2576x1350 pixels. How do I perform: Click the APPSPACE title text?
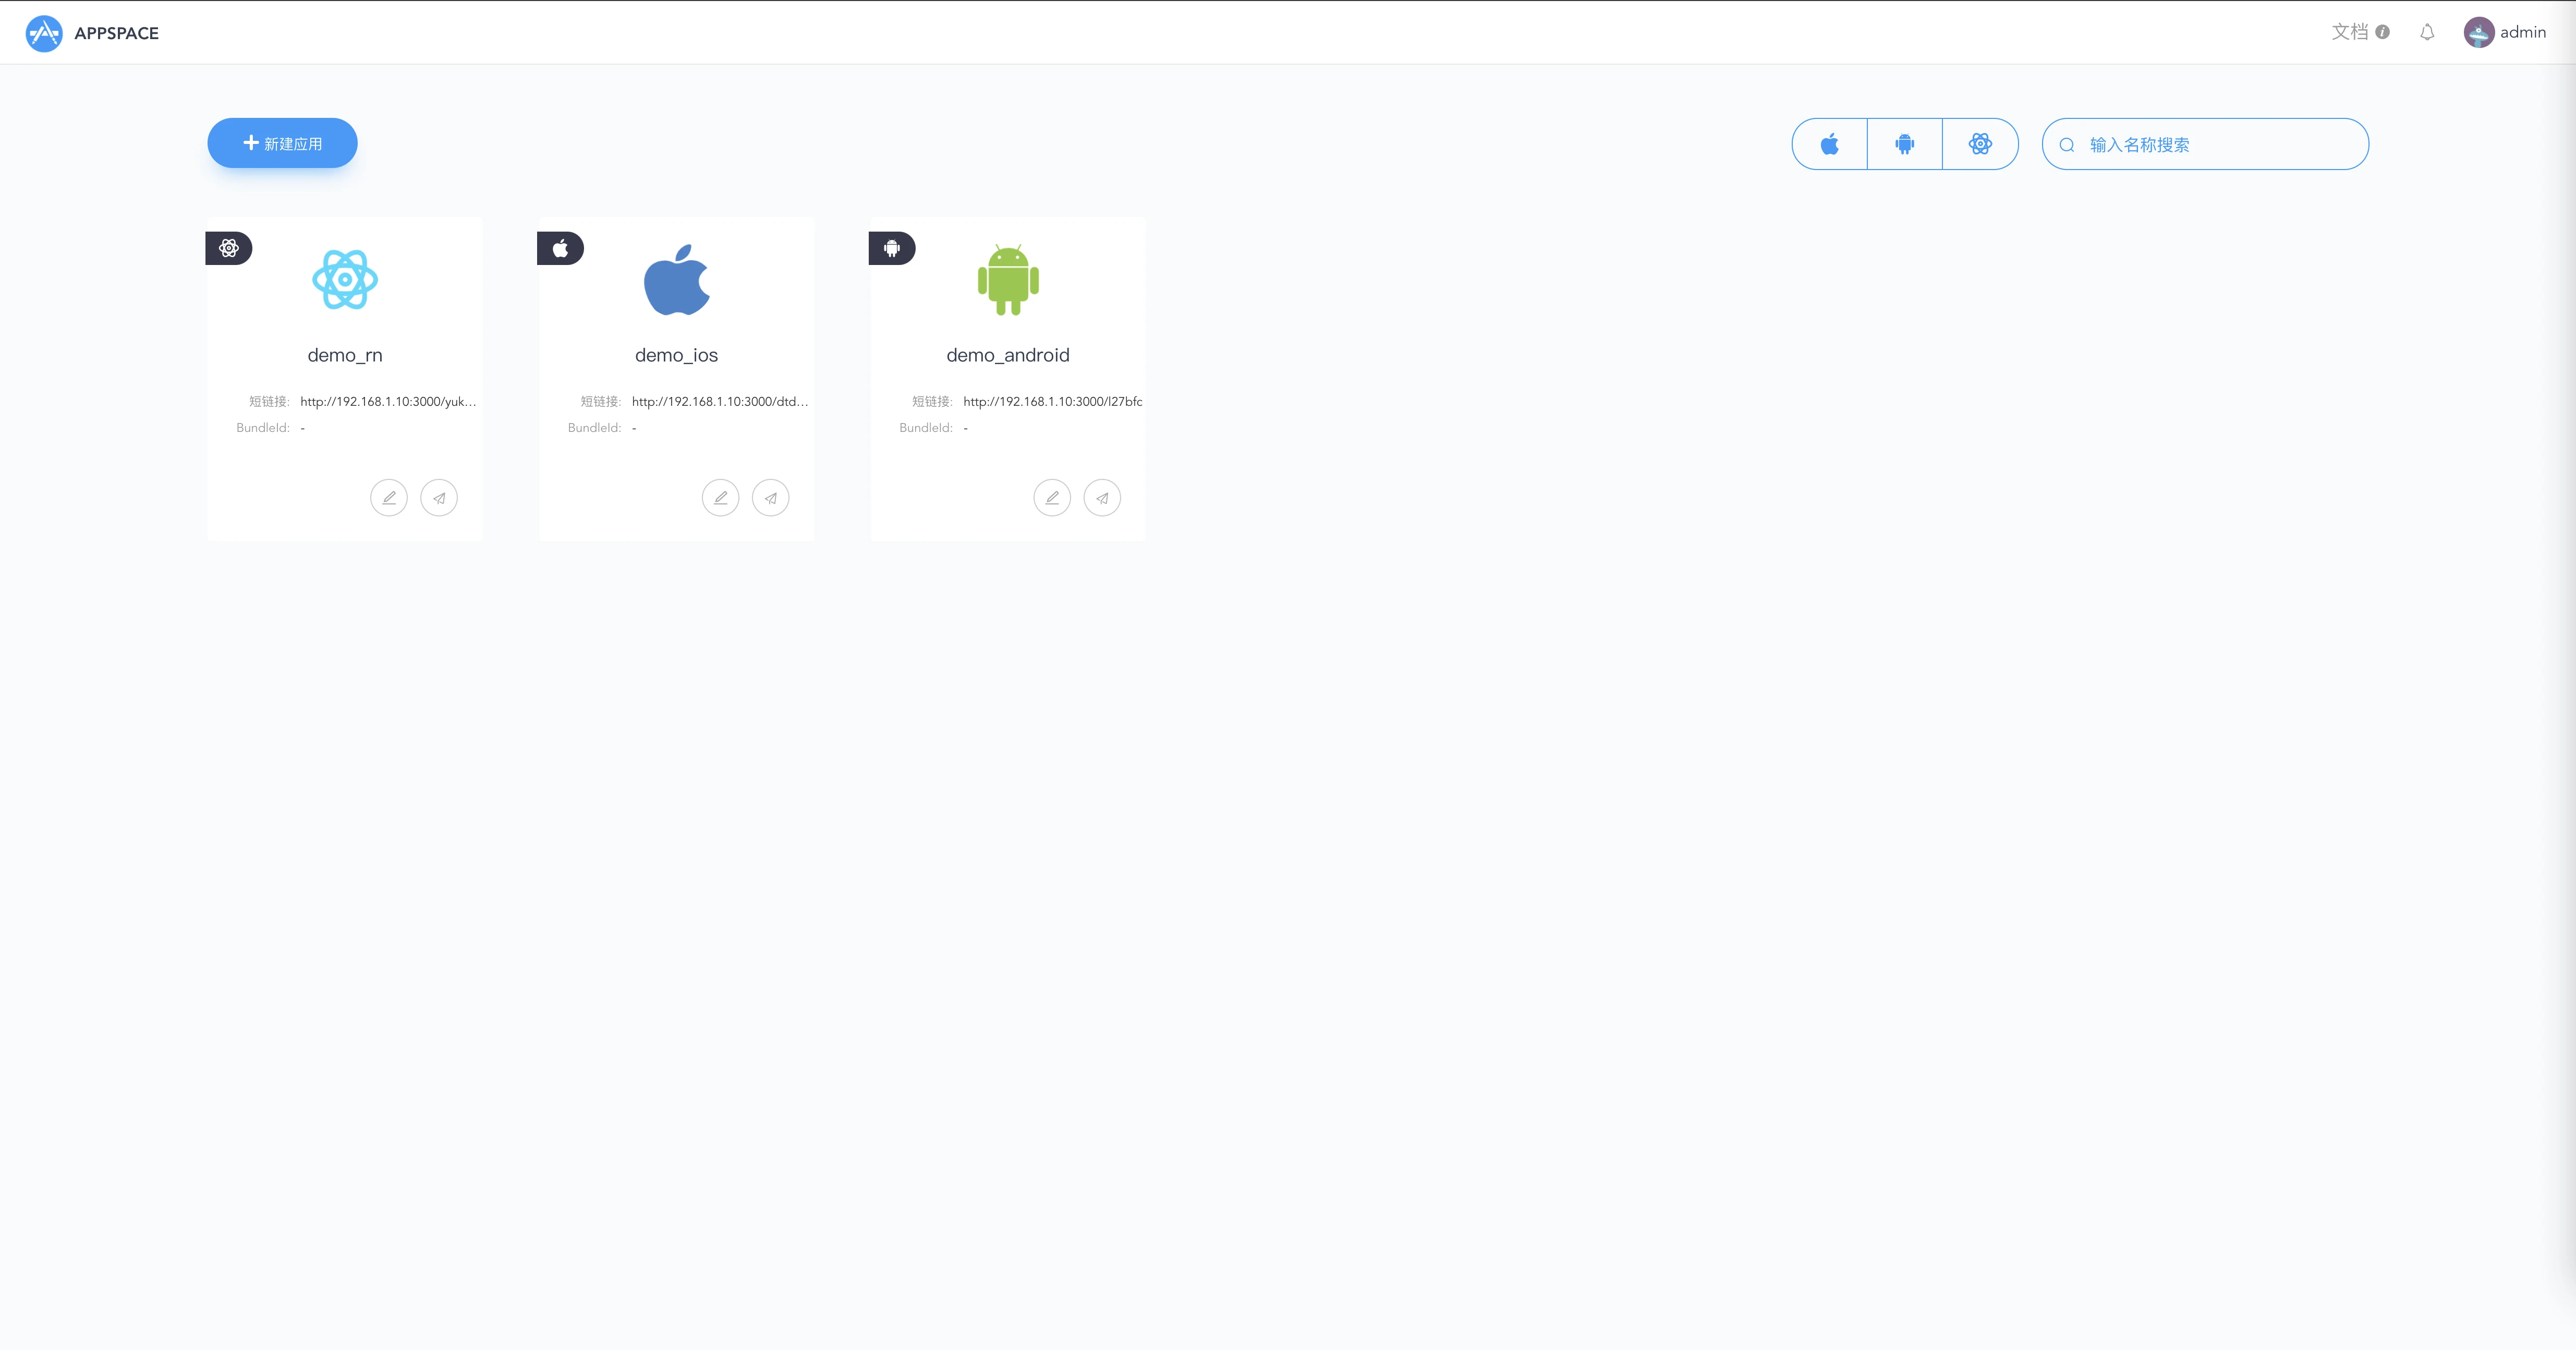click(116, 33)
